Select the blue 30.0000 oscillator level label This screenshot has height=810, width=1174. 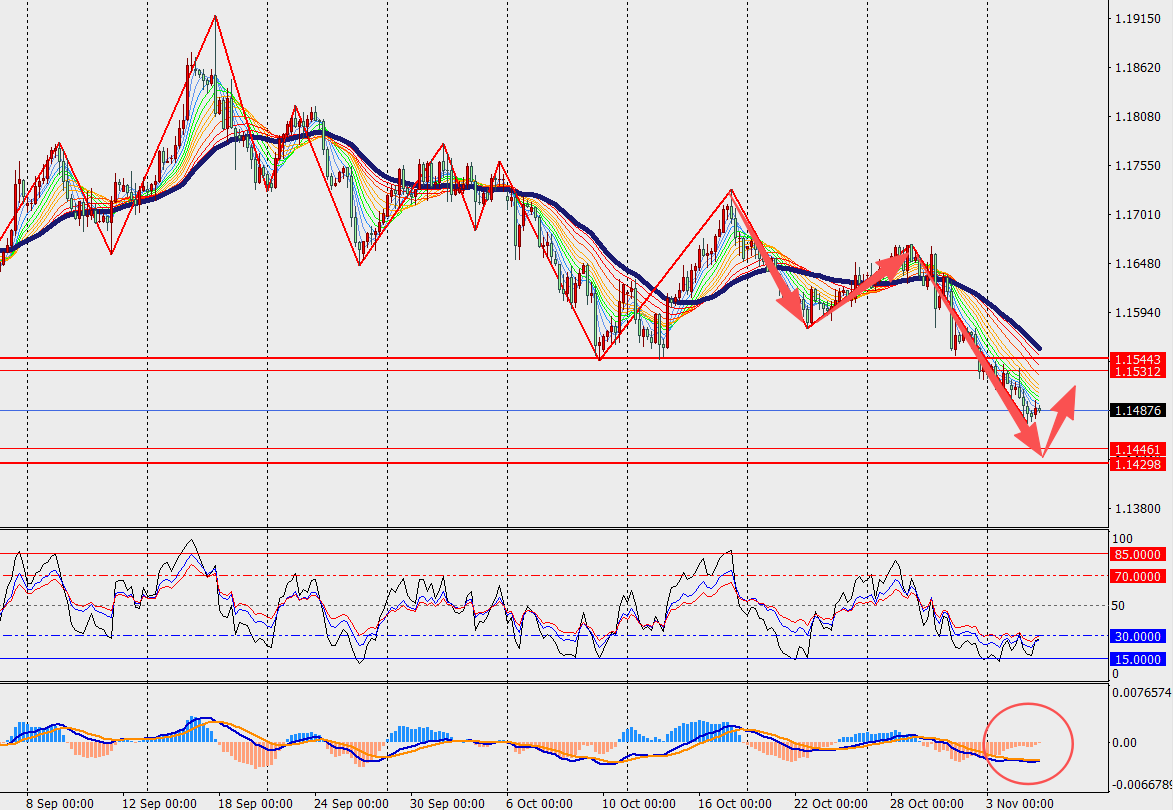(1140, 636)
